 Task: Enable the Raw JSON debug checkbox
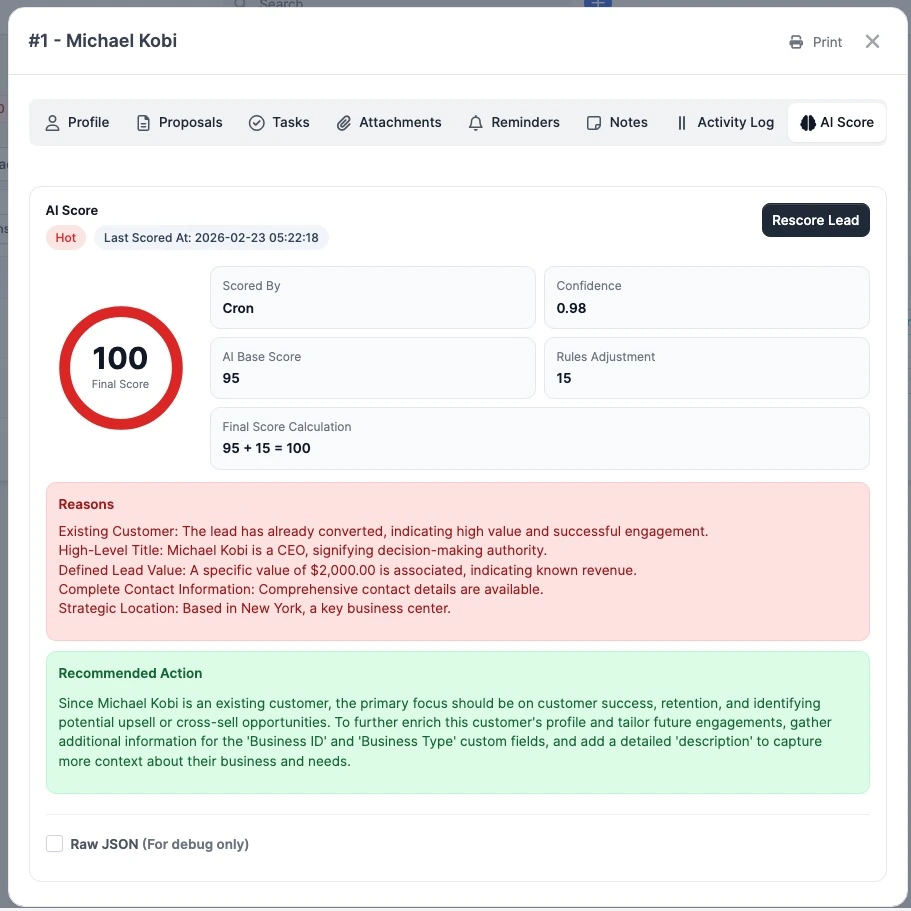click(54, 843)
